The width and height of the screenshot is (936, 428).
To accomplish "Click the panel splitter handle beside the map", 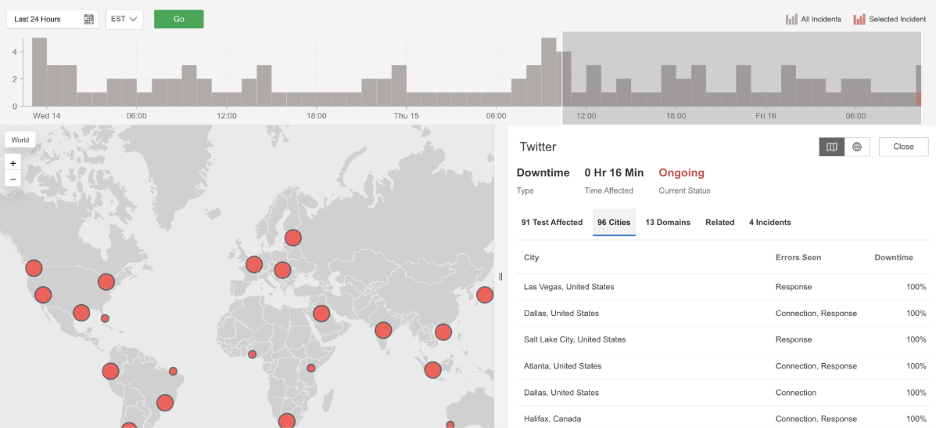I will point(500,276).
